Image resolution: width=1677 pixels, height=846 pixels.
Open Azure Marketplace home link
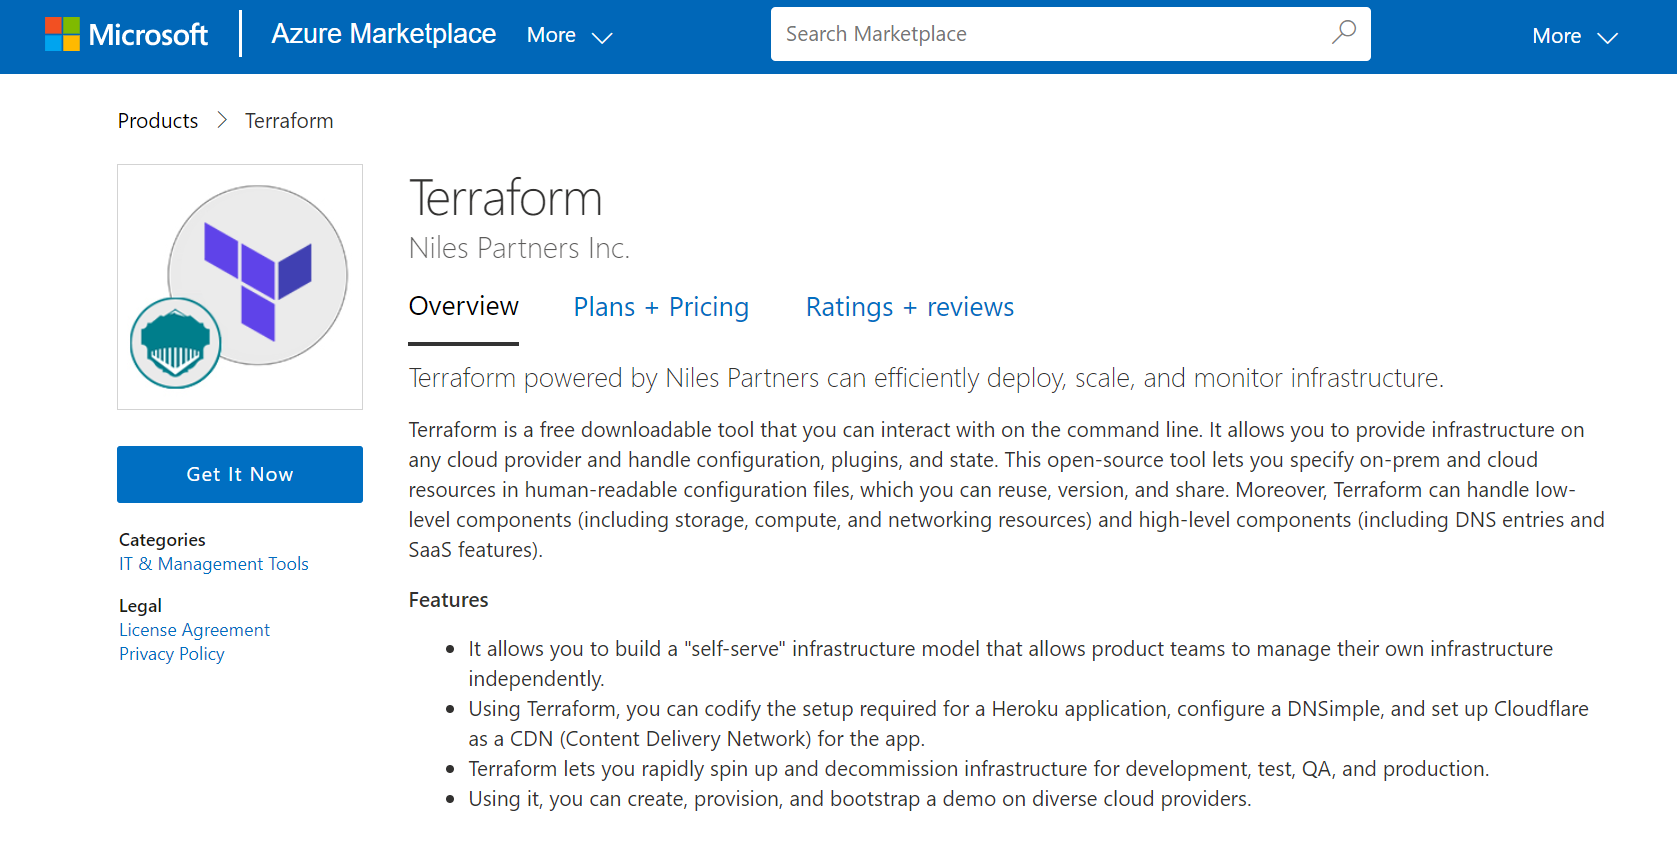[384, 34]
